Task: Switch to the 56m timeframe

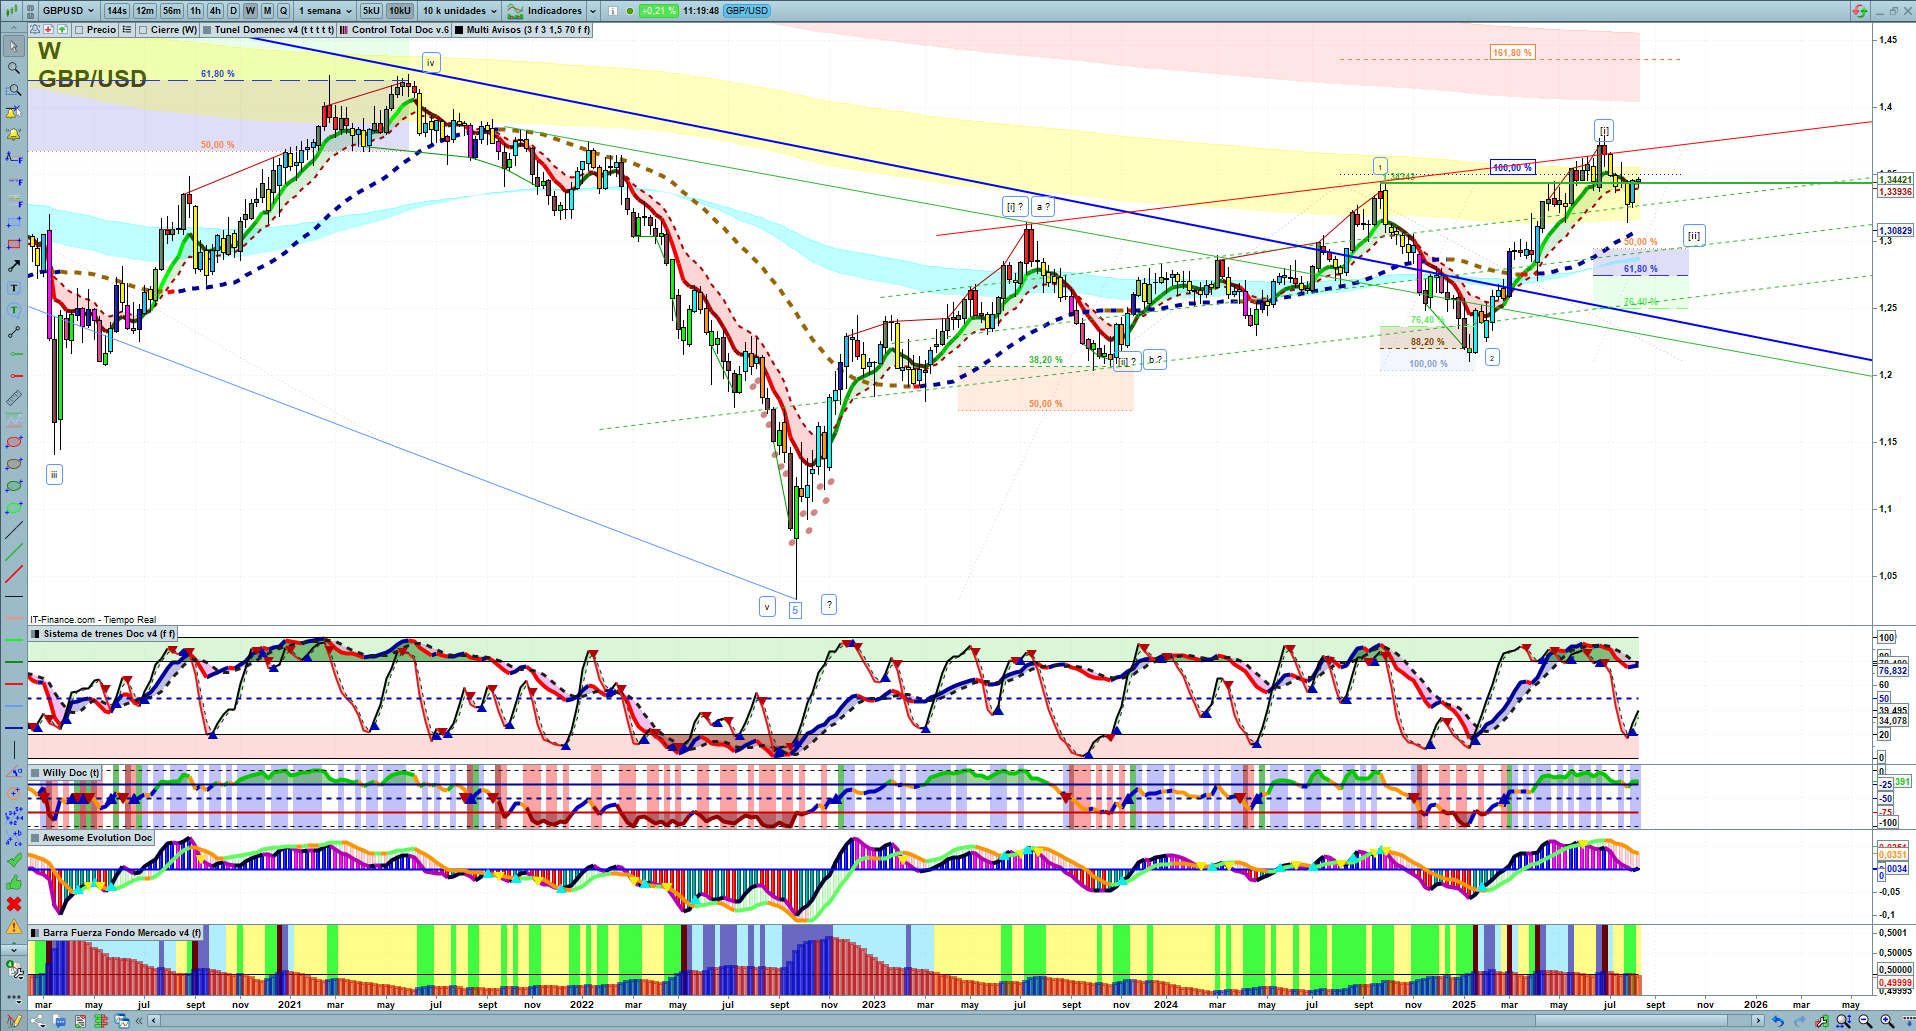Action: tap(172, 11)
